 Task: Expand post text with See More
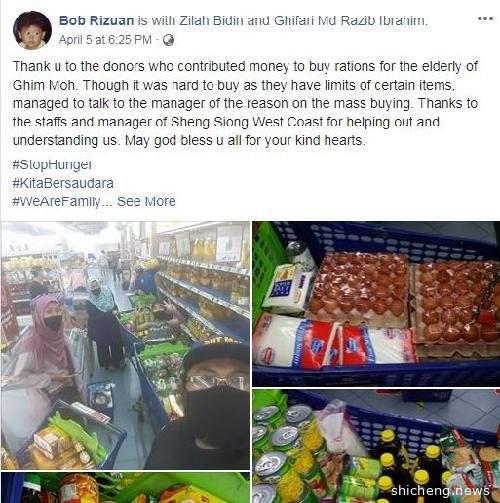coord(146,201)
